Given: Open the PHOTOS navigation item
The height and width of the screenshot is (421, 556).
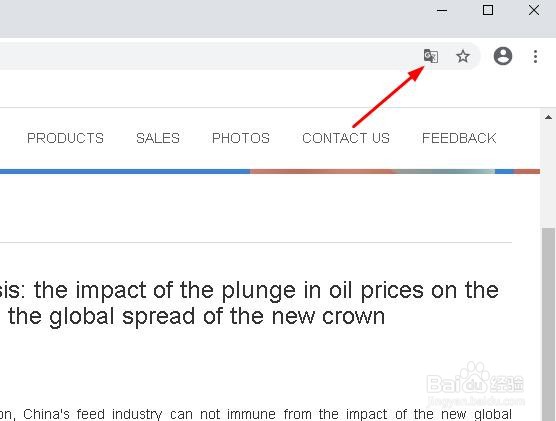Looking at the screenshot, I should pyautogui.click(x=241, y=138).
